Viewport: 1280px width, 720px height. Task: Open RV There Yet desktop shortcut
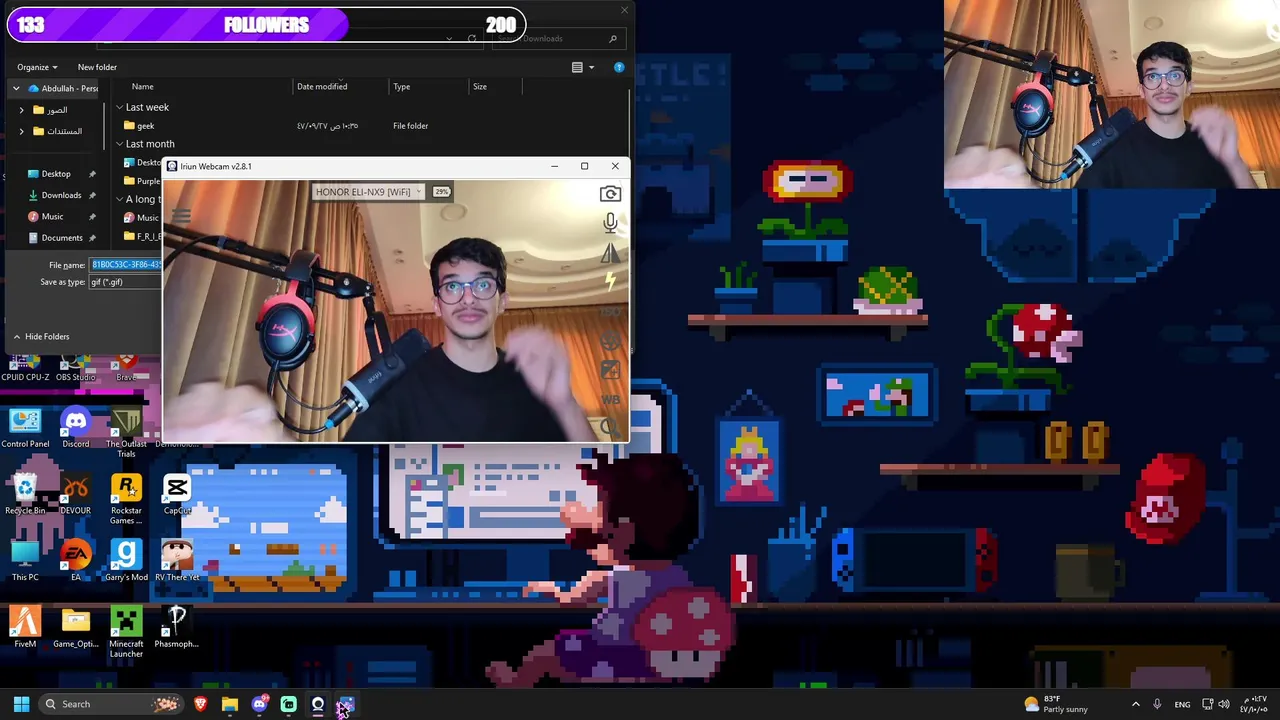point(177,561)
